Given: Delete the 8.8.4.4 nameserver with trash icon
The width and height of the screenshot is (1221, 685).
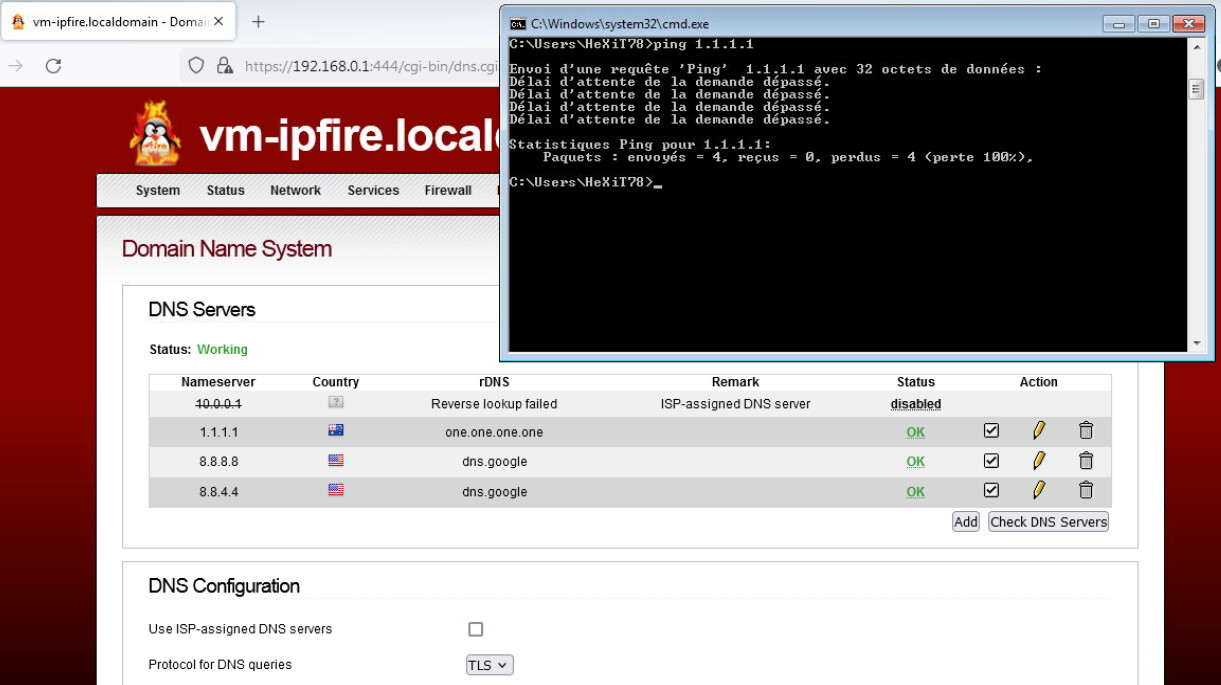Looking at the screenshot, I should pos(1086,490).
